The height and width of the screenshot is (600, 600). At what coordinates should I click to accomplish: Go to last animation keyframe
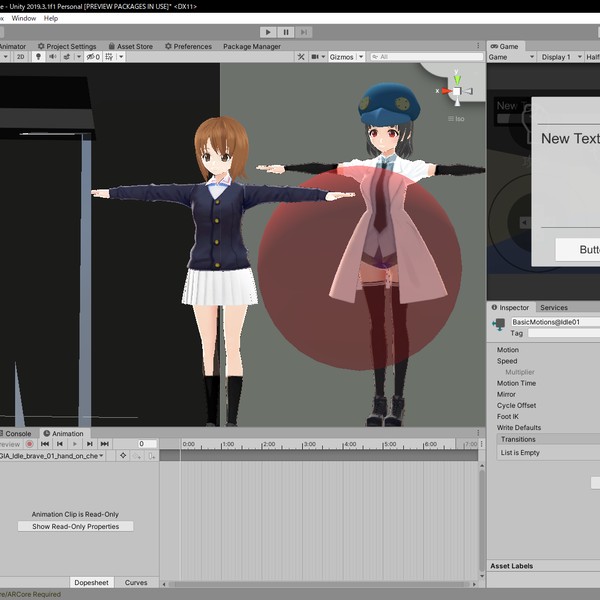tap(104, 444)
